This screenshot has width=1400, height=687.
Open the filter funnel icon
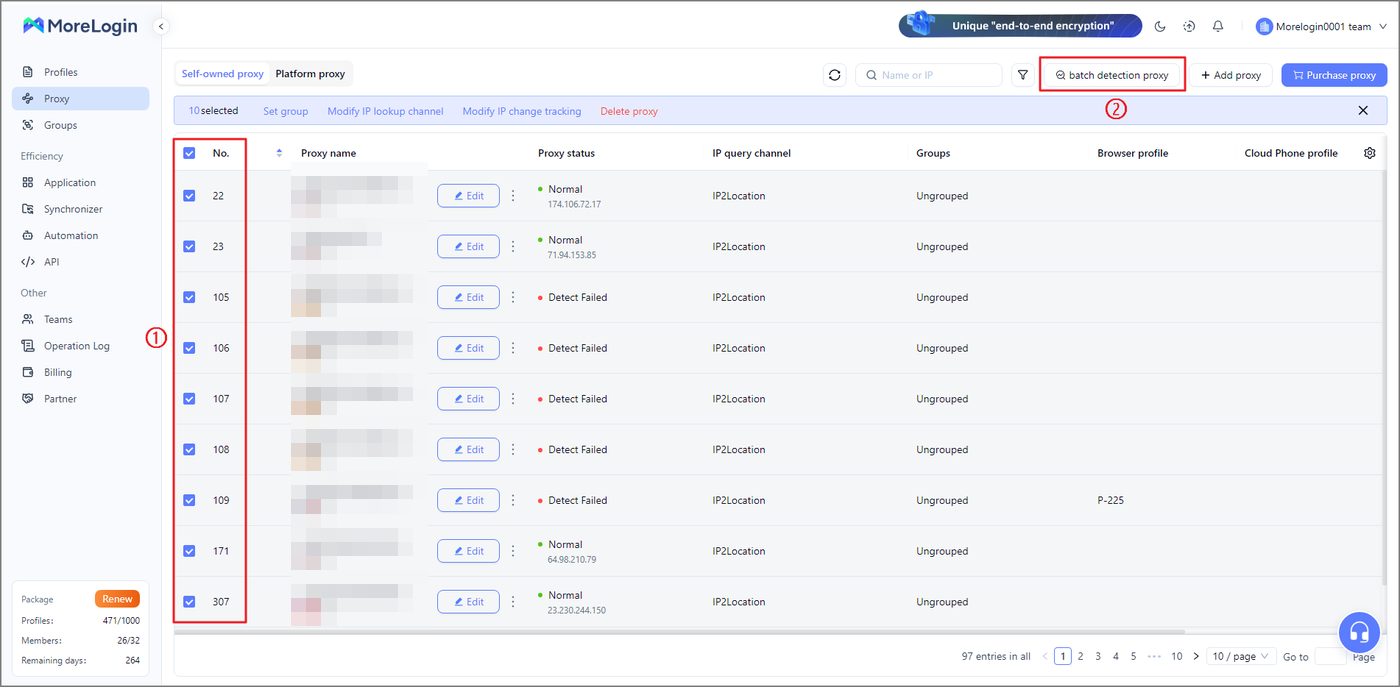click(1022, 75)
